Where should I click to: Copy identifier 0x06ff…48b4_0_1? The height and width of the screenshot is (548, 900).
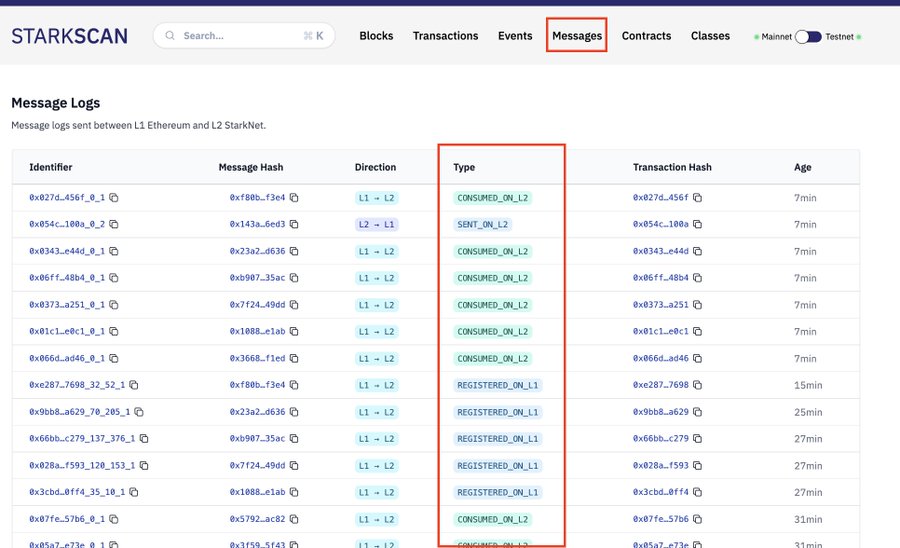click(x=114, y=278)
